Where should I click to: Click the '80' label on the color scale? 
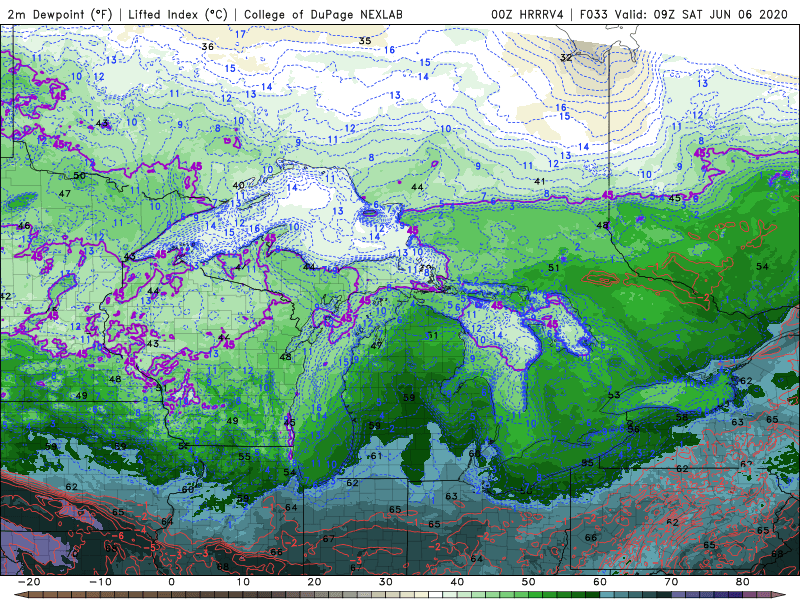coord(743,582)
